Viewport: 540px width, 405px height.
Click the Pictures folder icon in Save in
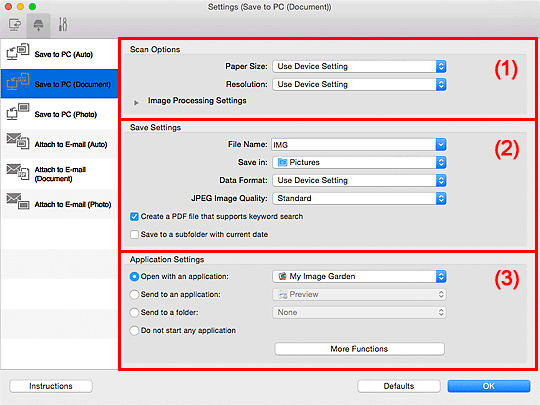tap(282, 162)
